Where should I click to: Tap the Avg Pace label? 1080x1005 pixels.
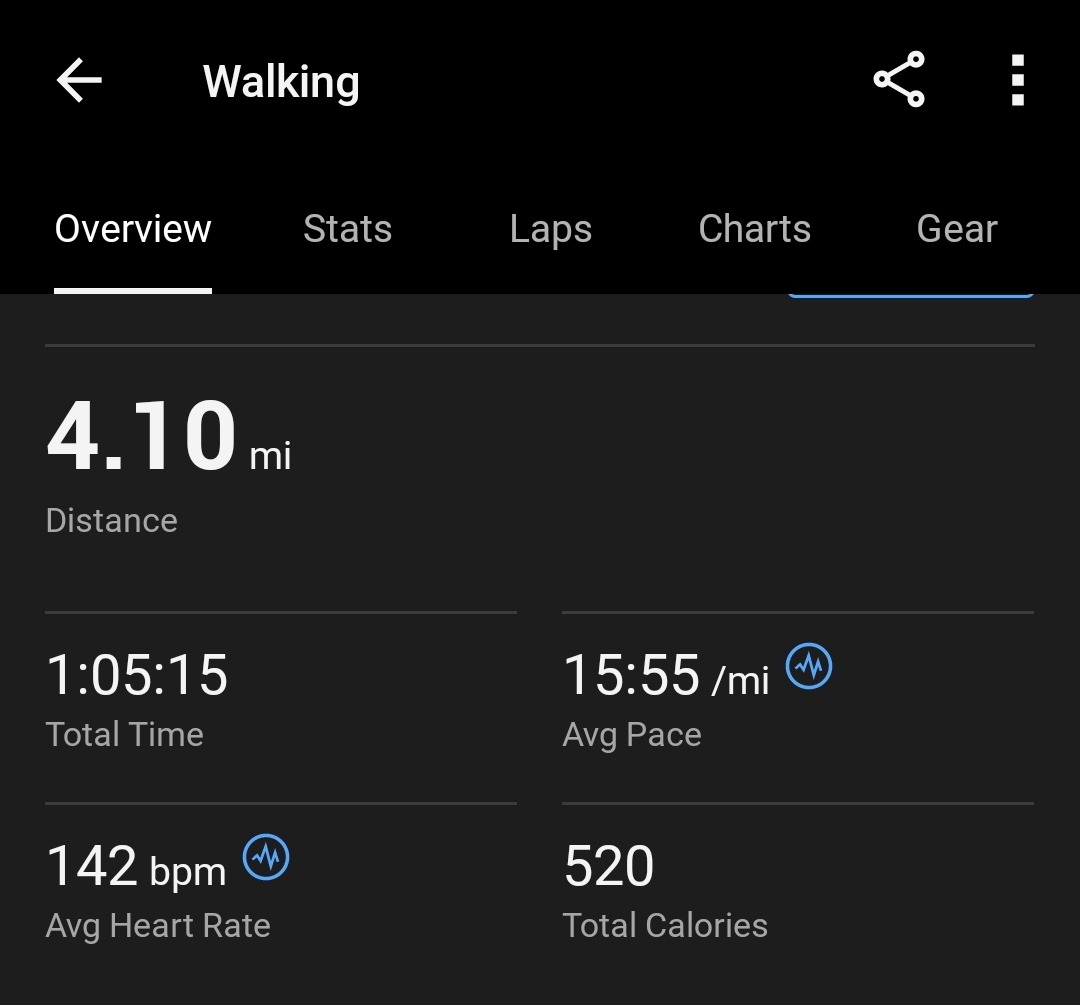tap(632, 735)
